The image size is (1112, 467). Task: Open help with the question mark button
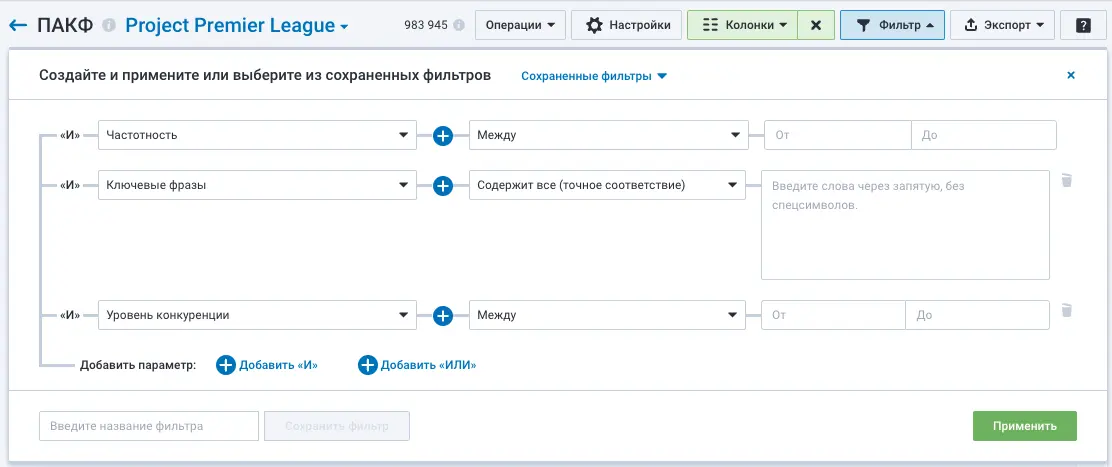[x=1083, y=25]
